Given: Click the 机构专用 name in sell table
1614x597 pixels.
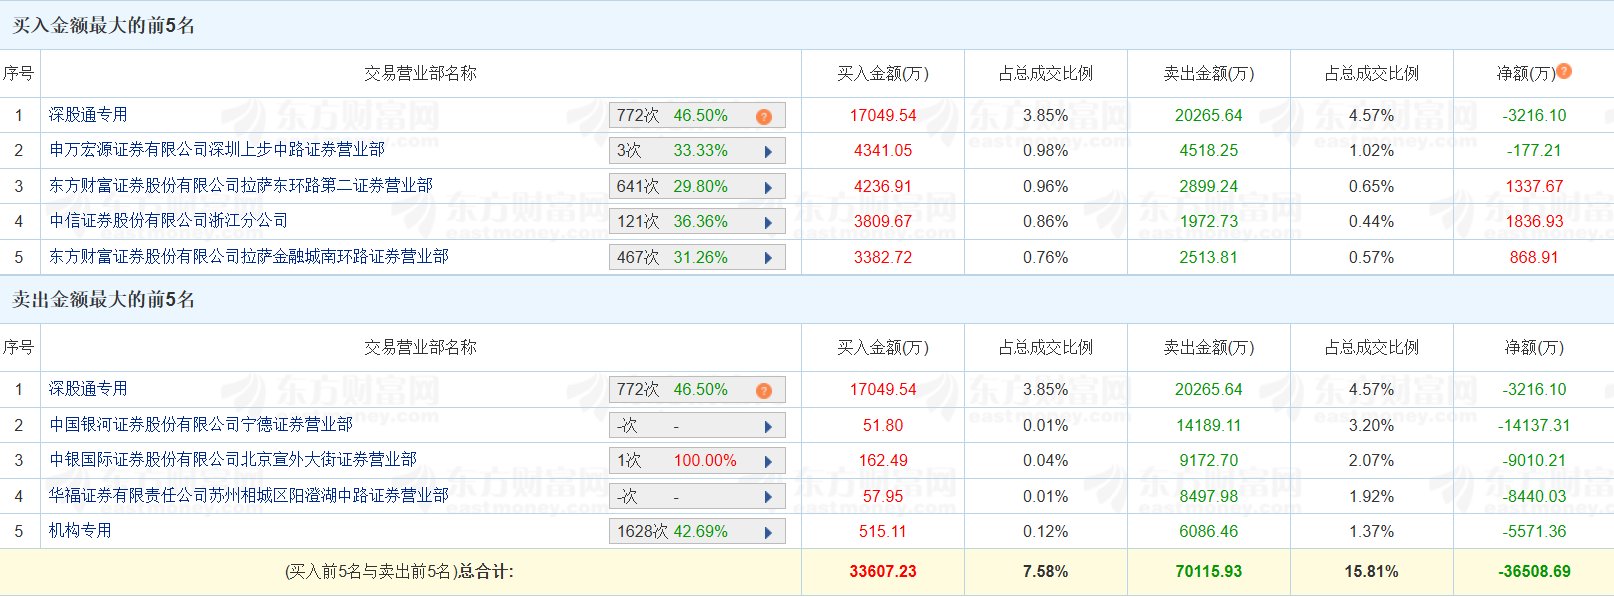Looking at the screenshot, I should point(80,531).
